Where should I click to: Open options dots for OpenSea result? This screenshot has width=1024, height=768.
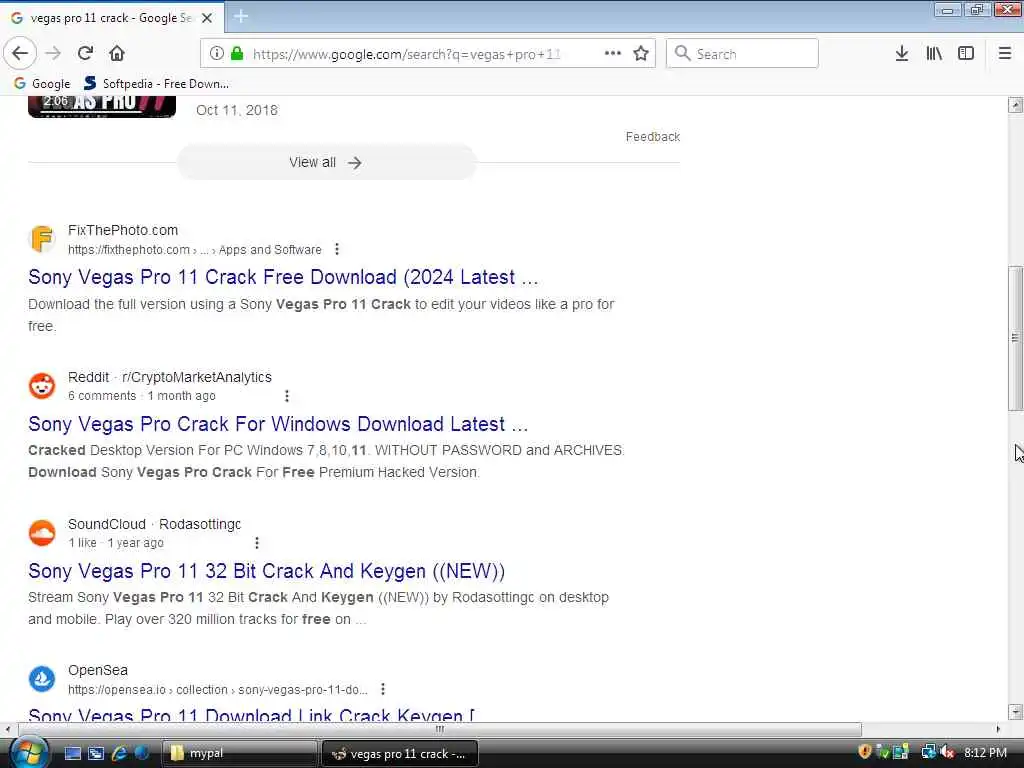383,690
